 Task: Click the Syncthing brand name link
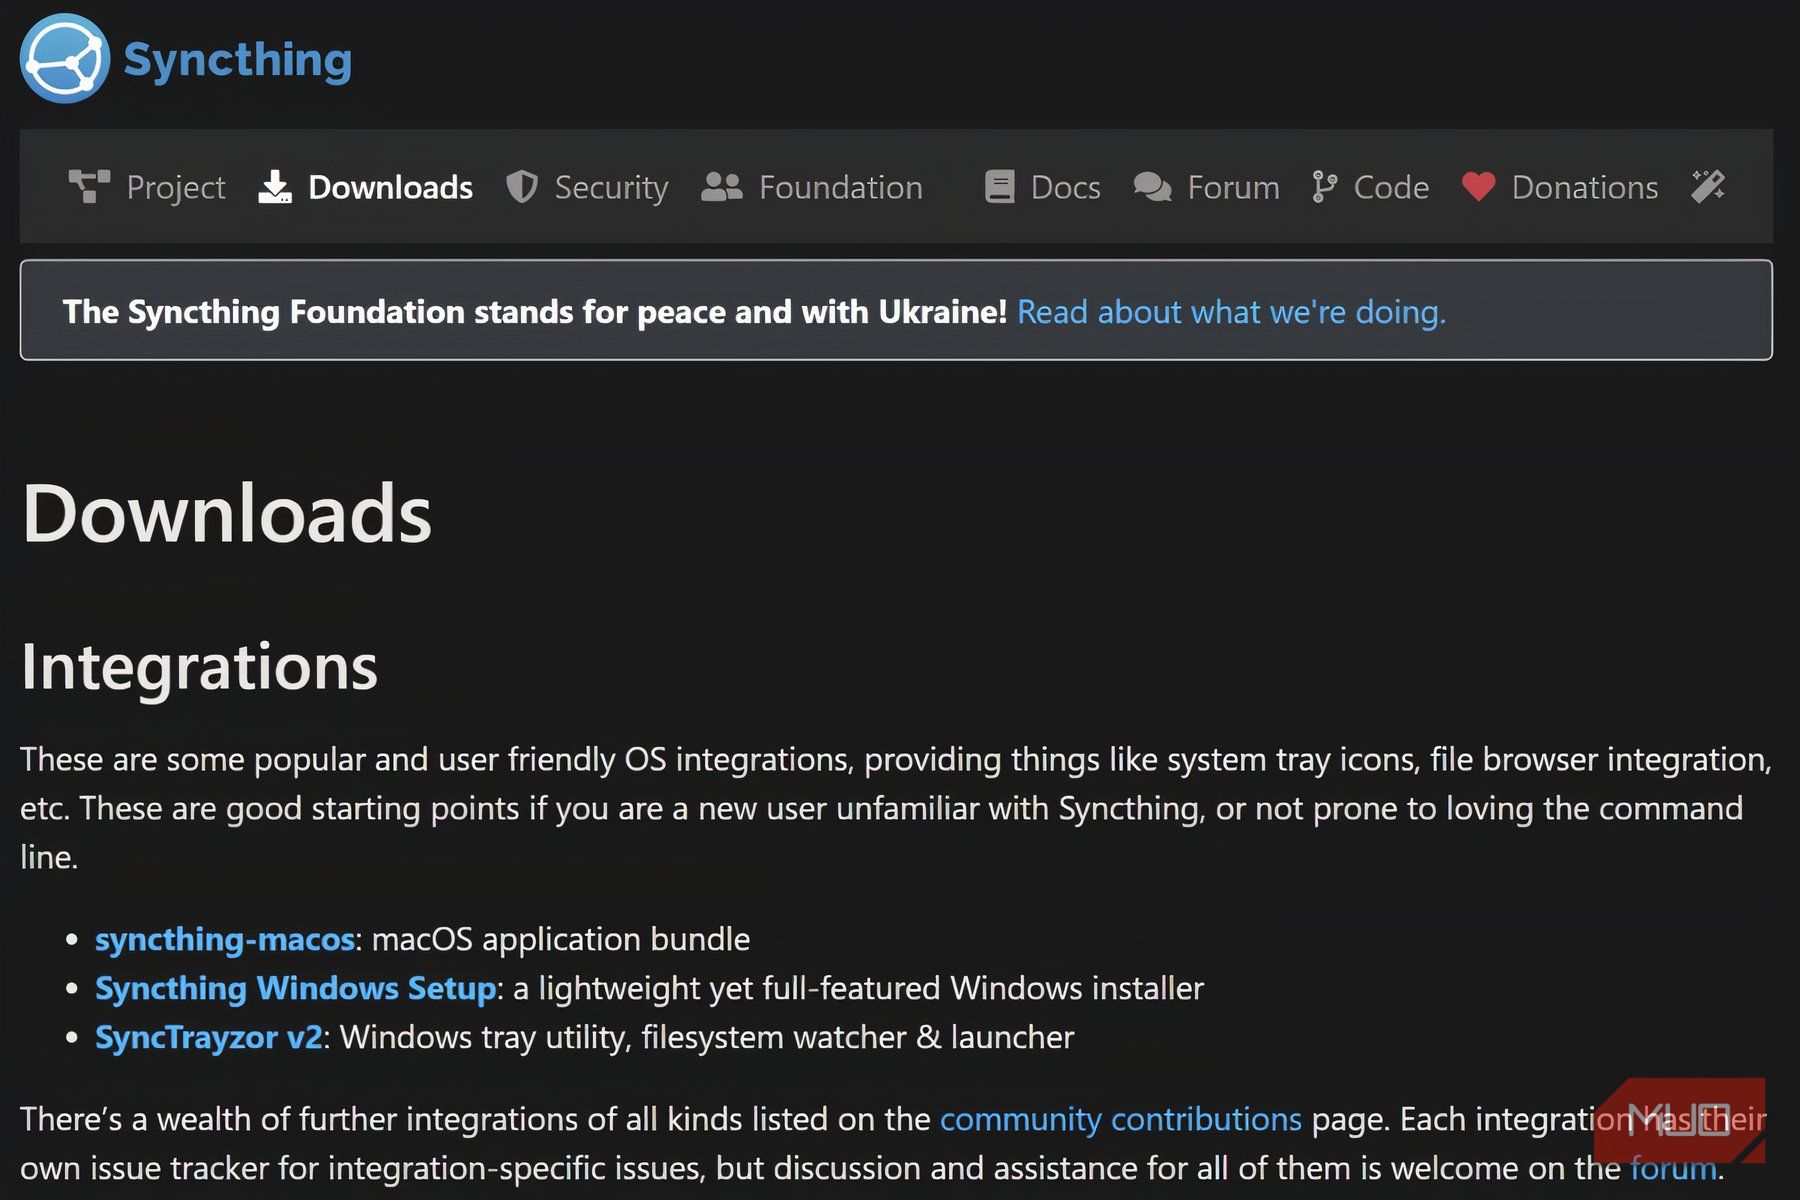click(238, 60)
